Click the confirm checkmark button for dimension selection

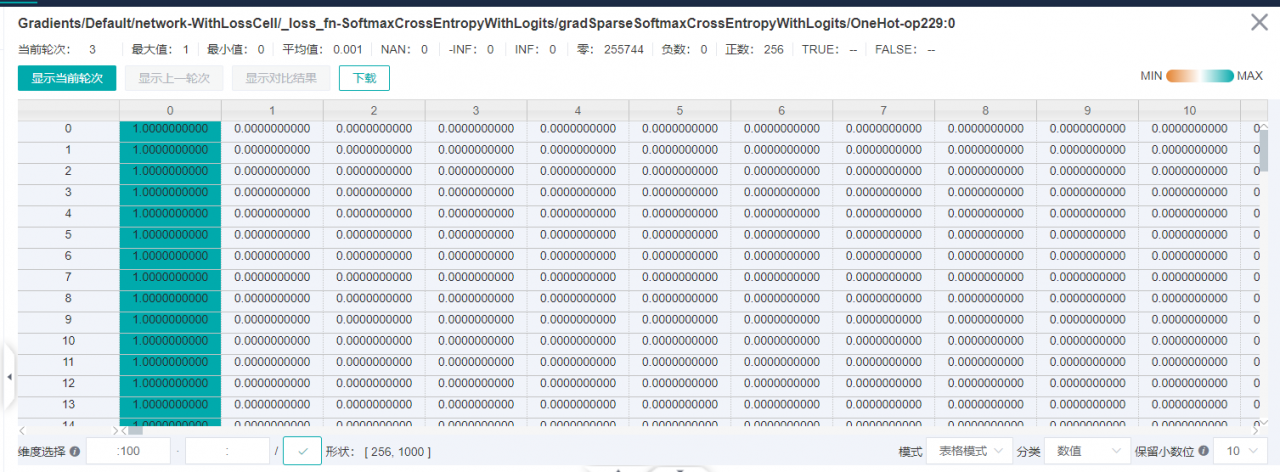pos(302,451)
